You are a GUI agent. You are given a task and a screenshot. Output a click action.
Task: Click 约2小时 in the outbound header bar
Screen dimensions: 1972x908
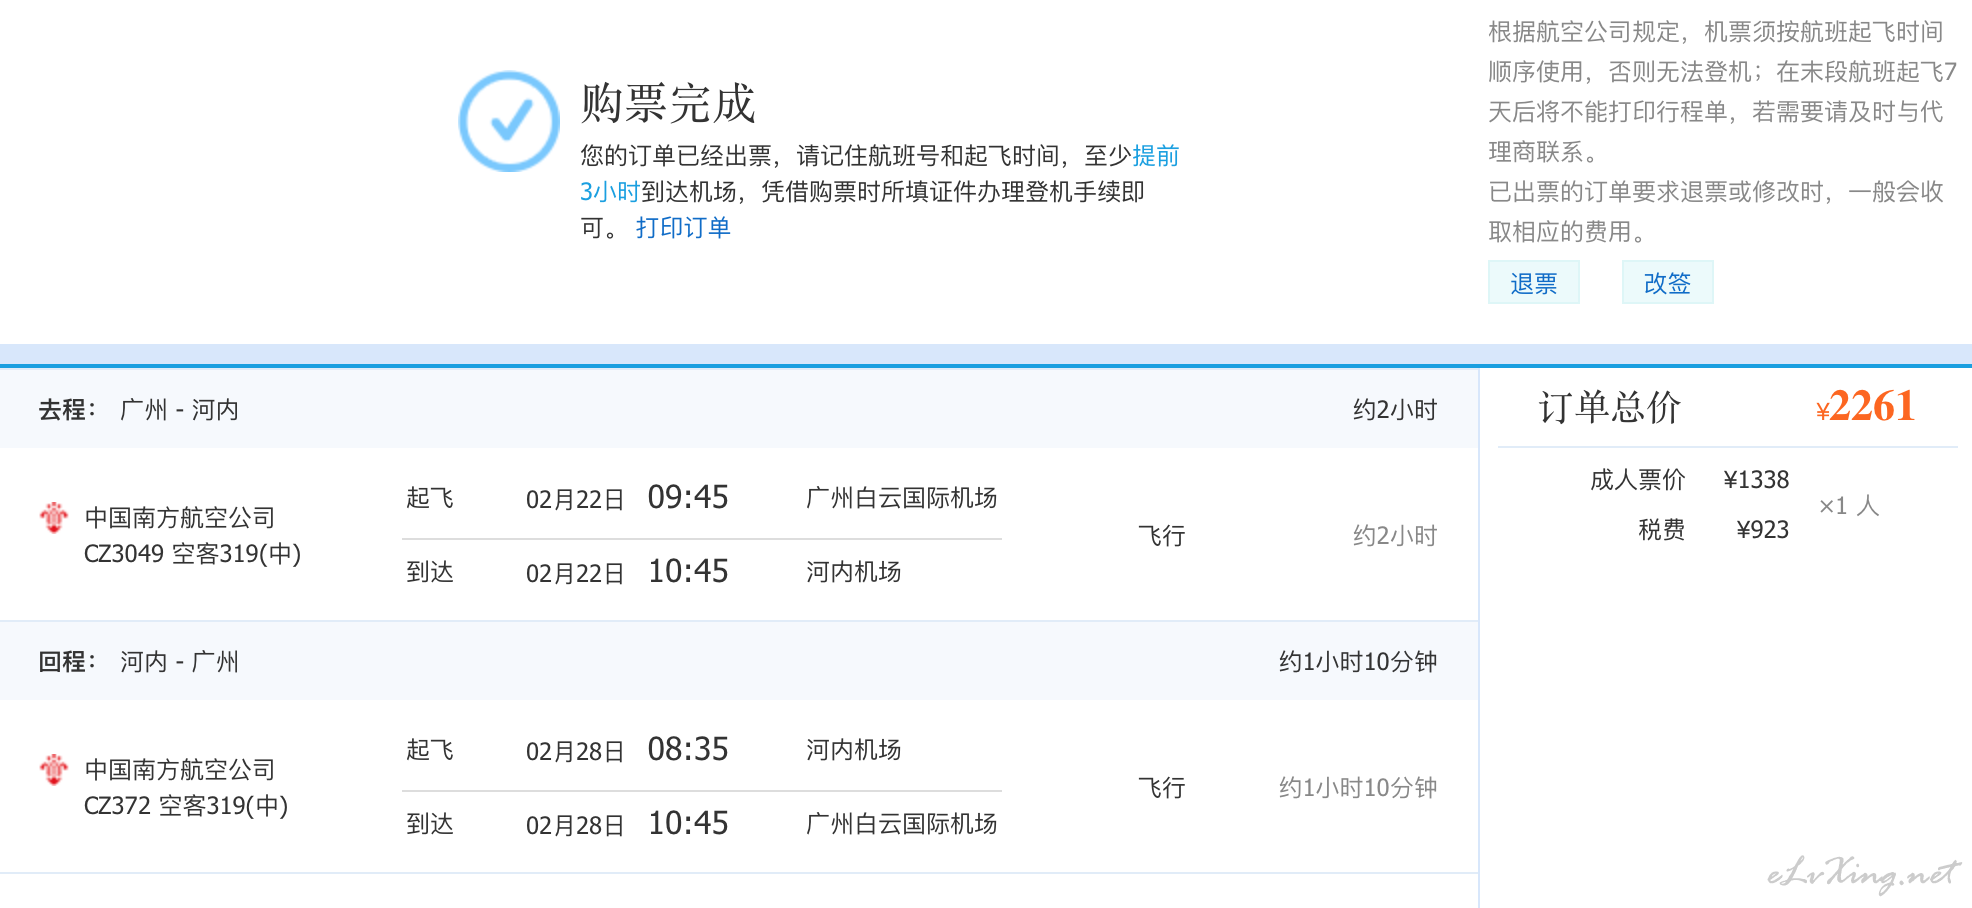click(1395, 410)
